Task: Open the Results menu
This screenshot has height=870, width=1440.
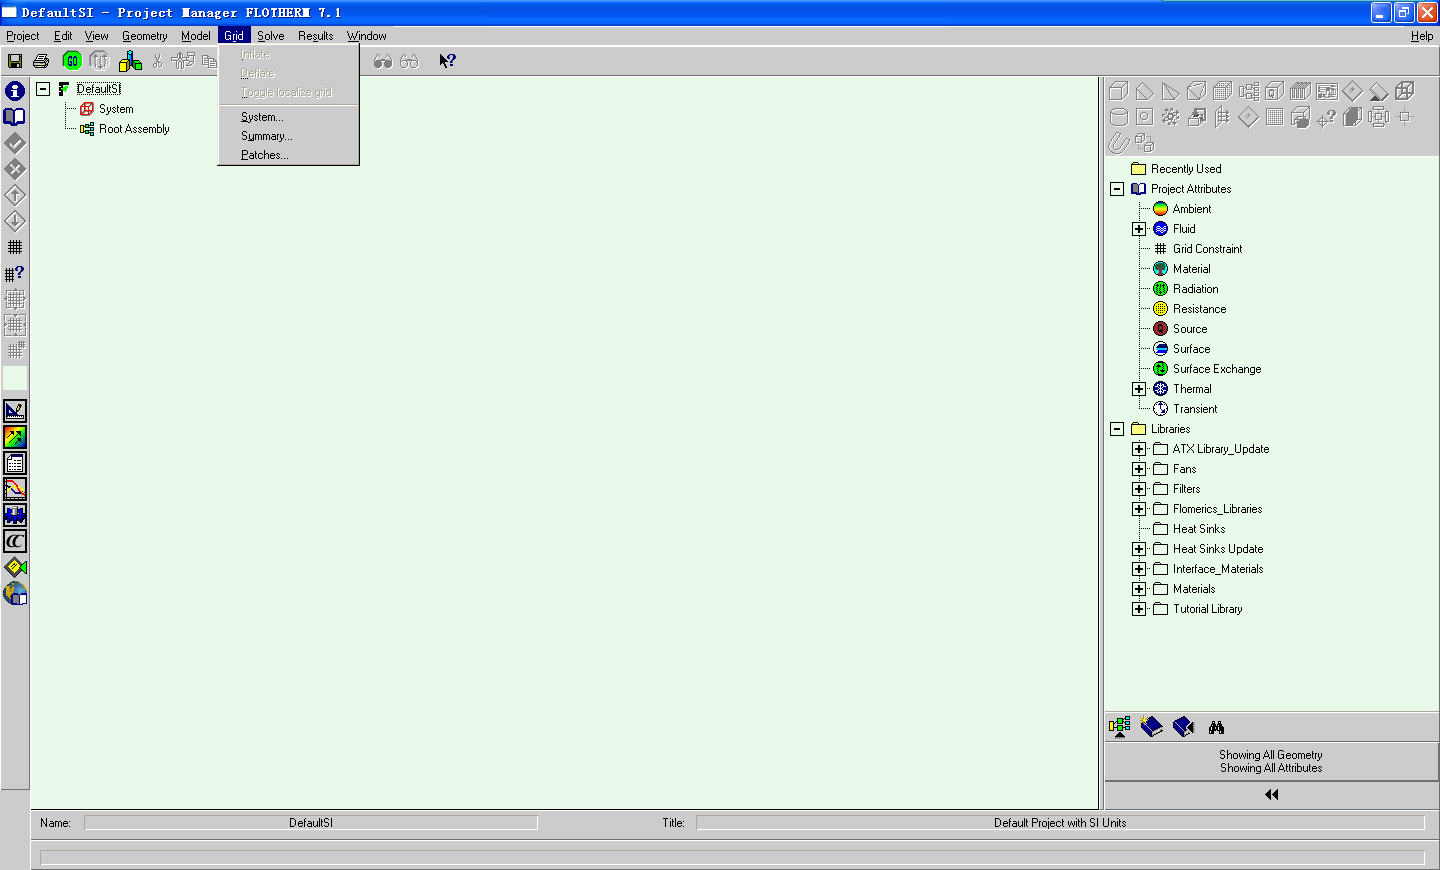Action: tap(316, 36)
